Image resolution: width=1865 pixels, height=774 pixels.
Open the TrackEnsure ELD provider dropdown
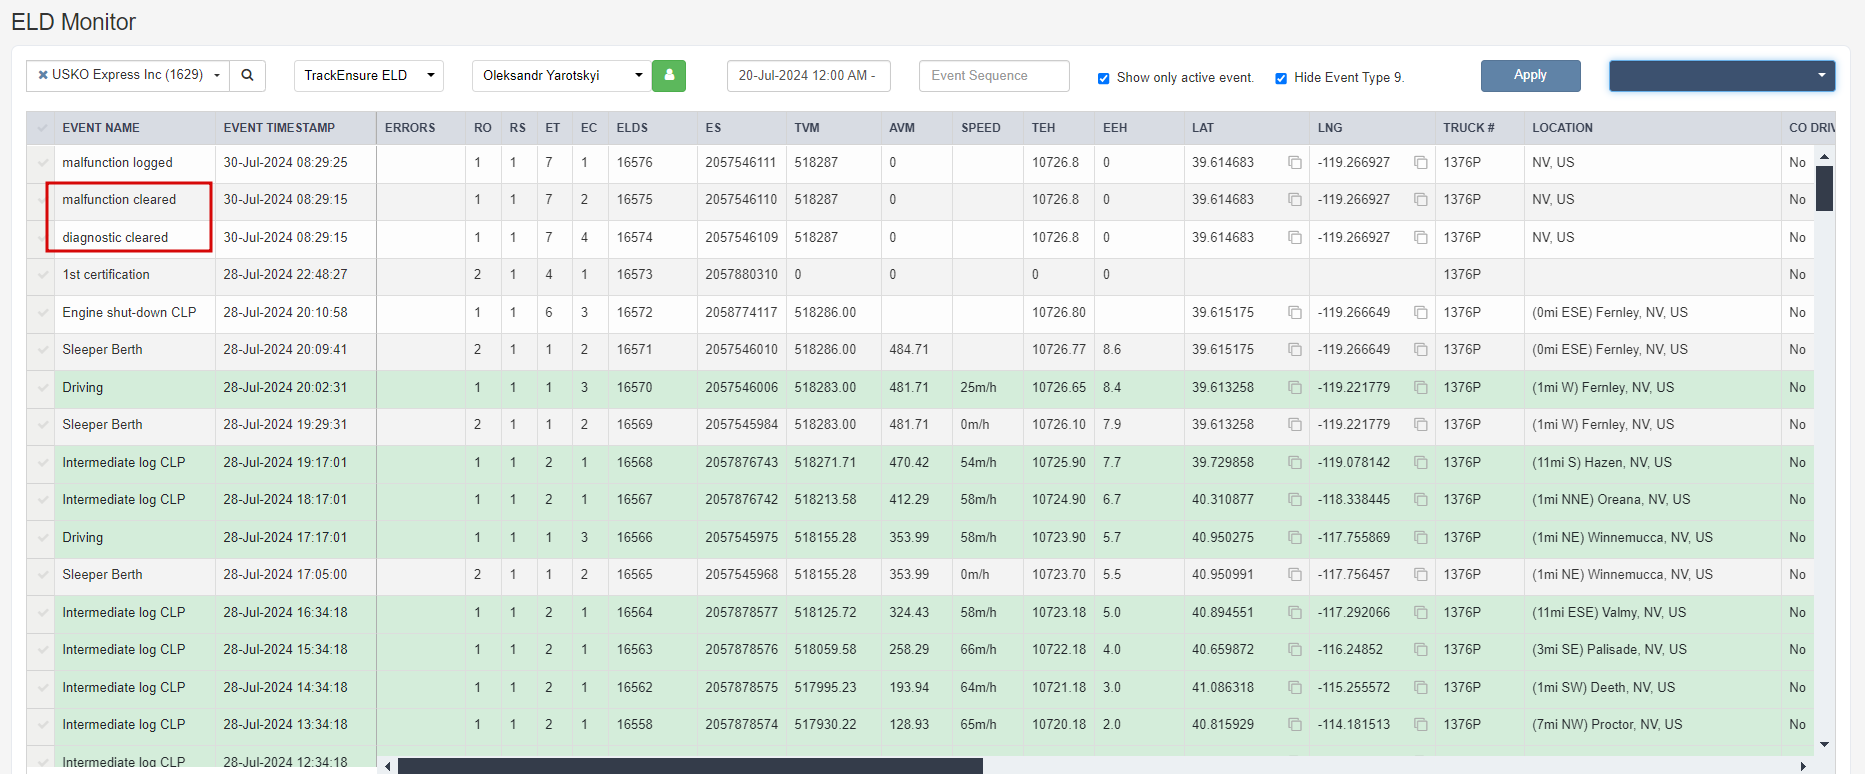[x=369, y=75]
